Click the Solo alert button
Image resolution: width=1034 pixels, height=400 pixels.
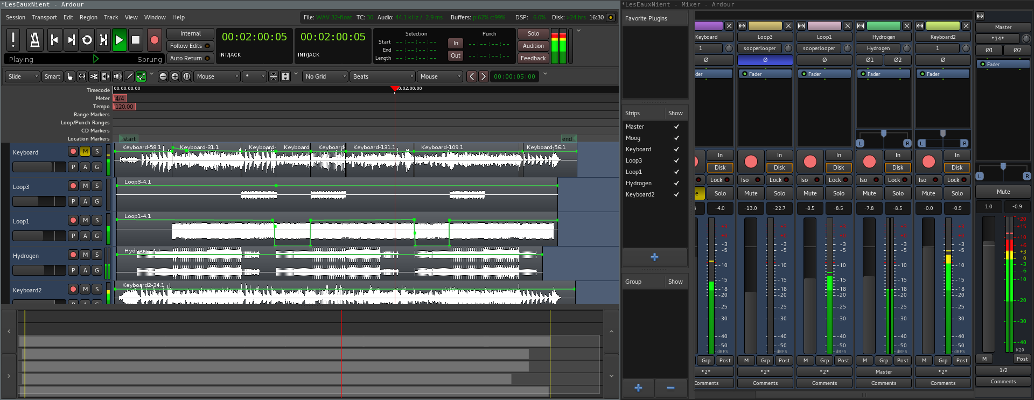coord(533,34)
